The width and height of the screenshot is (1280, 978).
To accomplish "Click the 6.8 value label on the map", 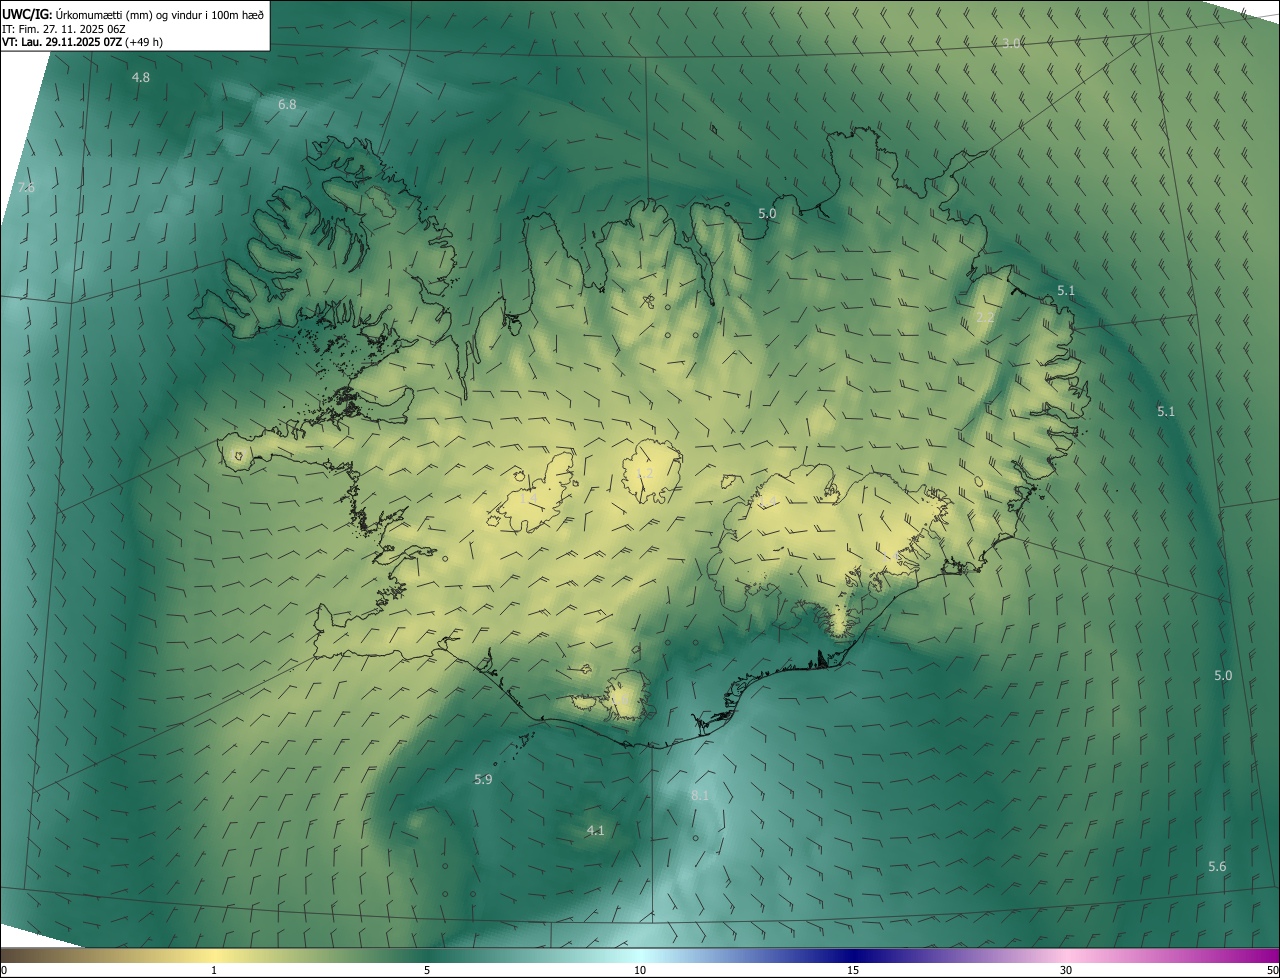I will [x=287, y=104].
